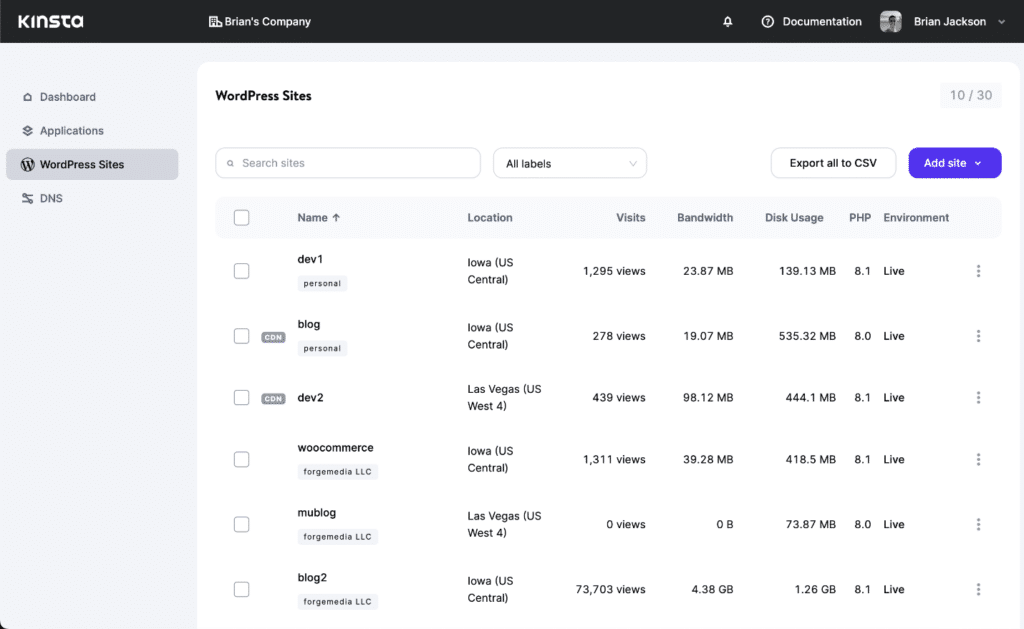Viewport: 1024px width, 629px height.
Task: Click the personal label under dev1
Action: tap(322, 283)
